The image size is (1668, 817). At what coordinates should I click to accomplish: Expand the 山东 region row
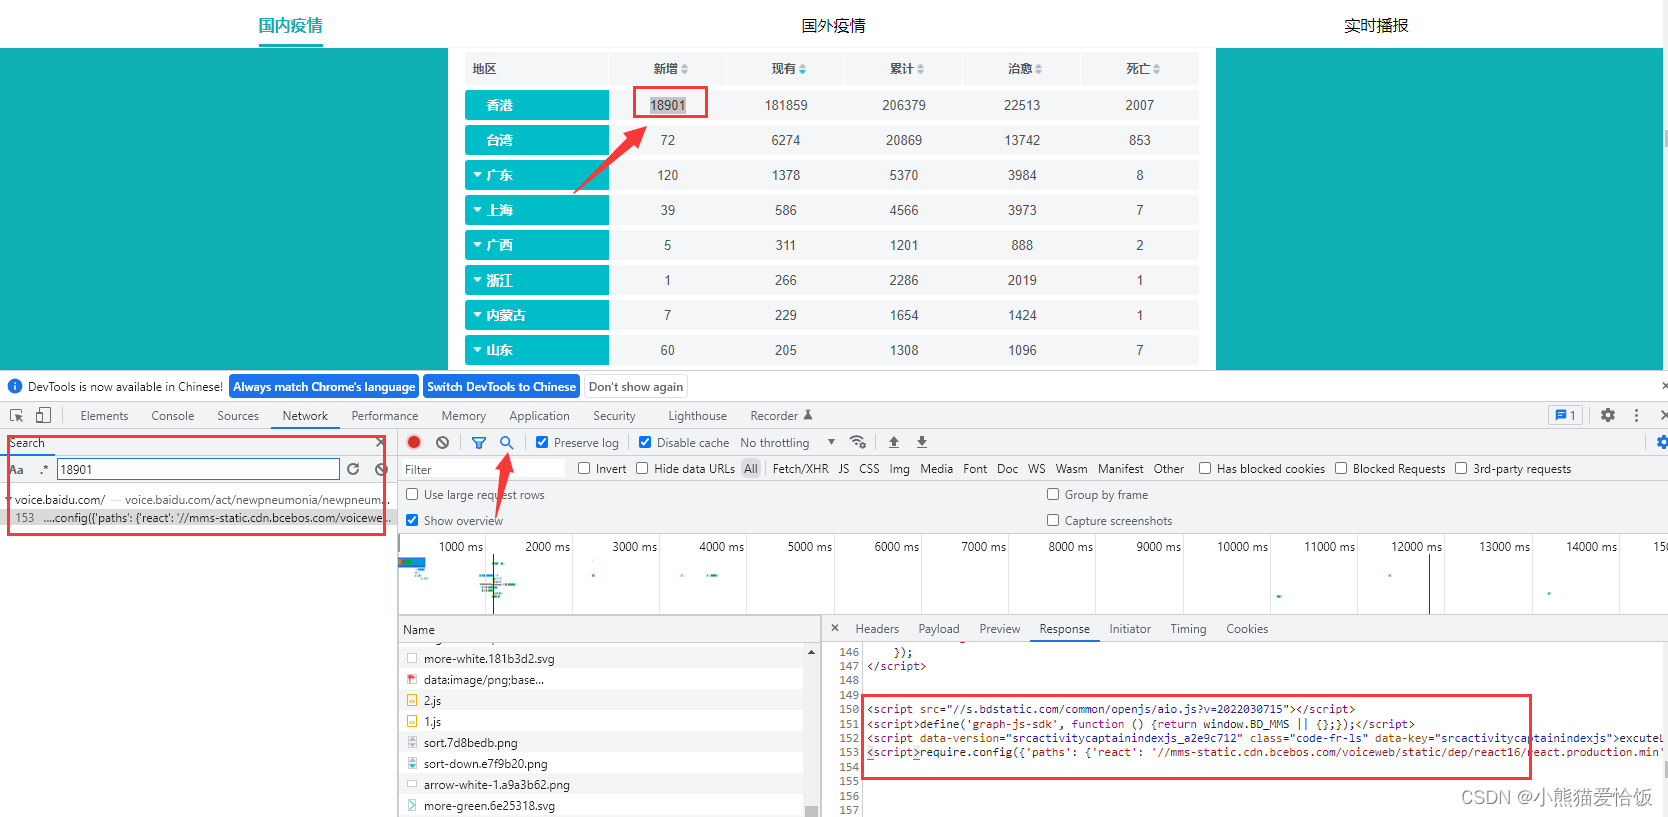click(x=478, y=350)
